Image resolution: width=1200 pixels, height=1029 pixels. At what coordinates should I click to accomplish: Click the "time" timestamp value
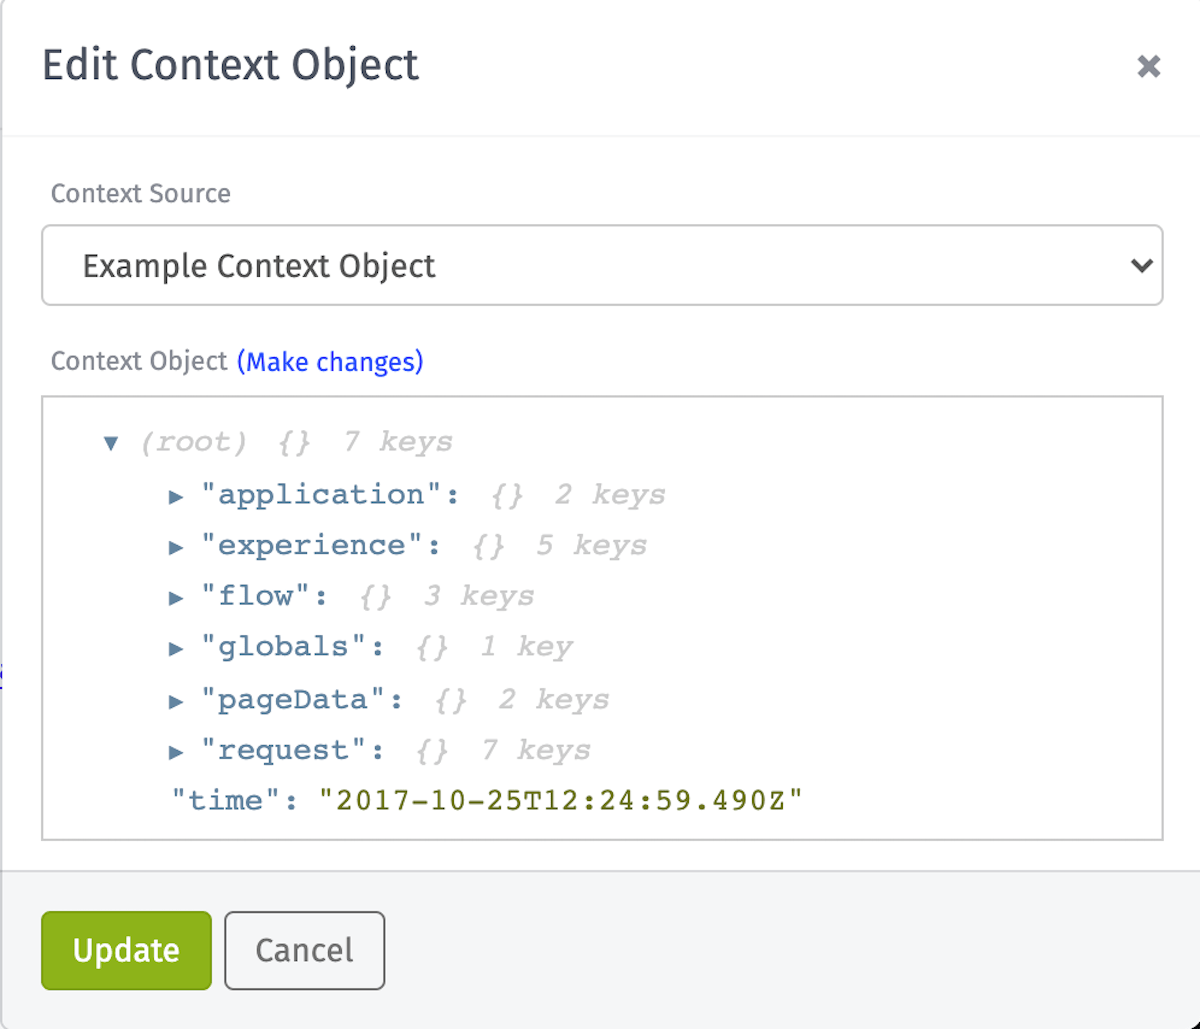point(562,800)
